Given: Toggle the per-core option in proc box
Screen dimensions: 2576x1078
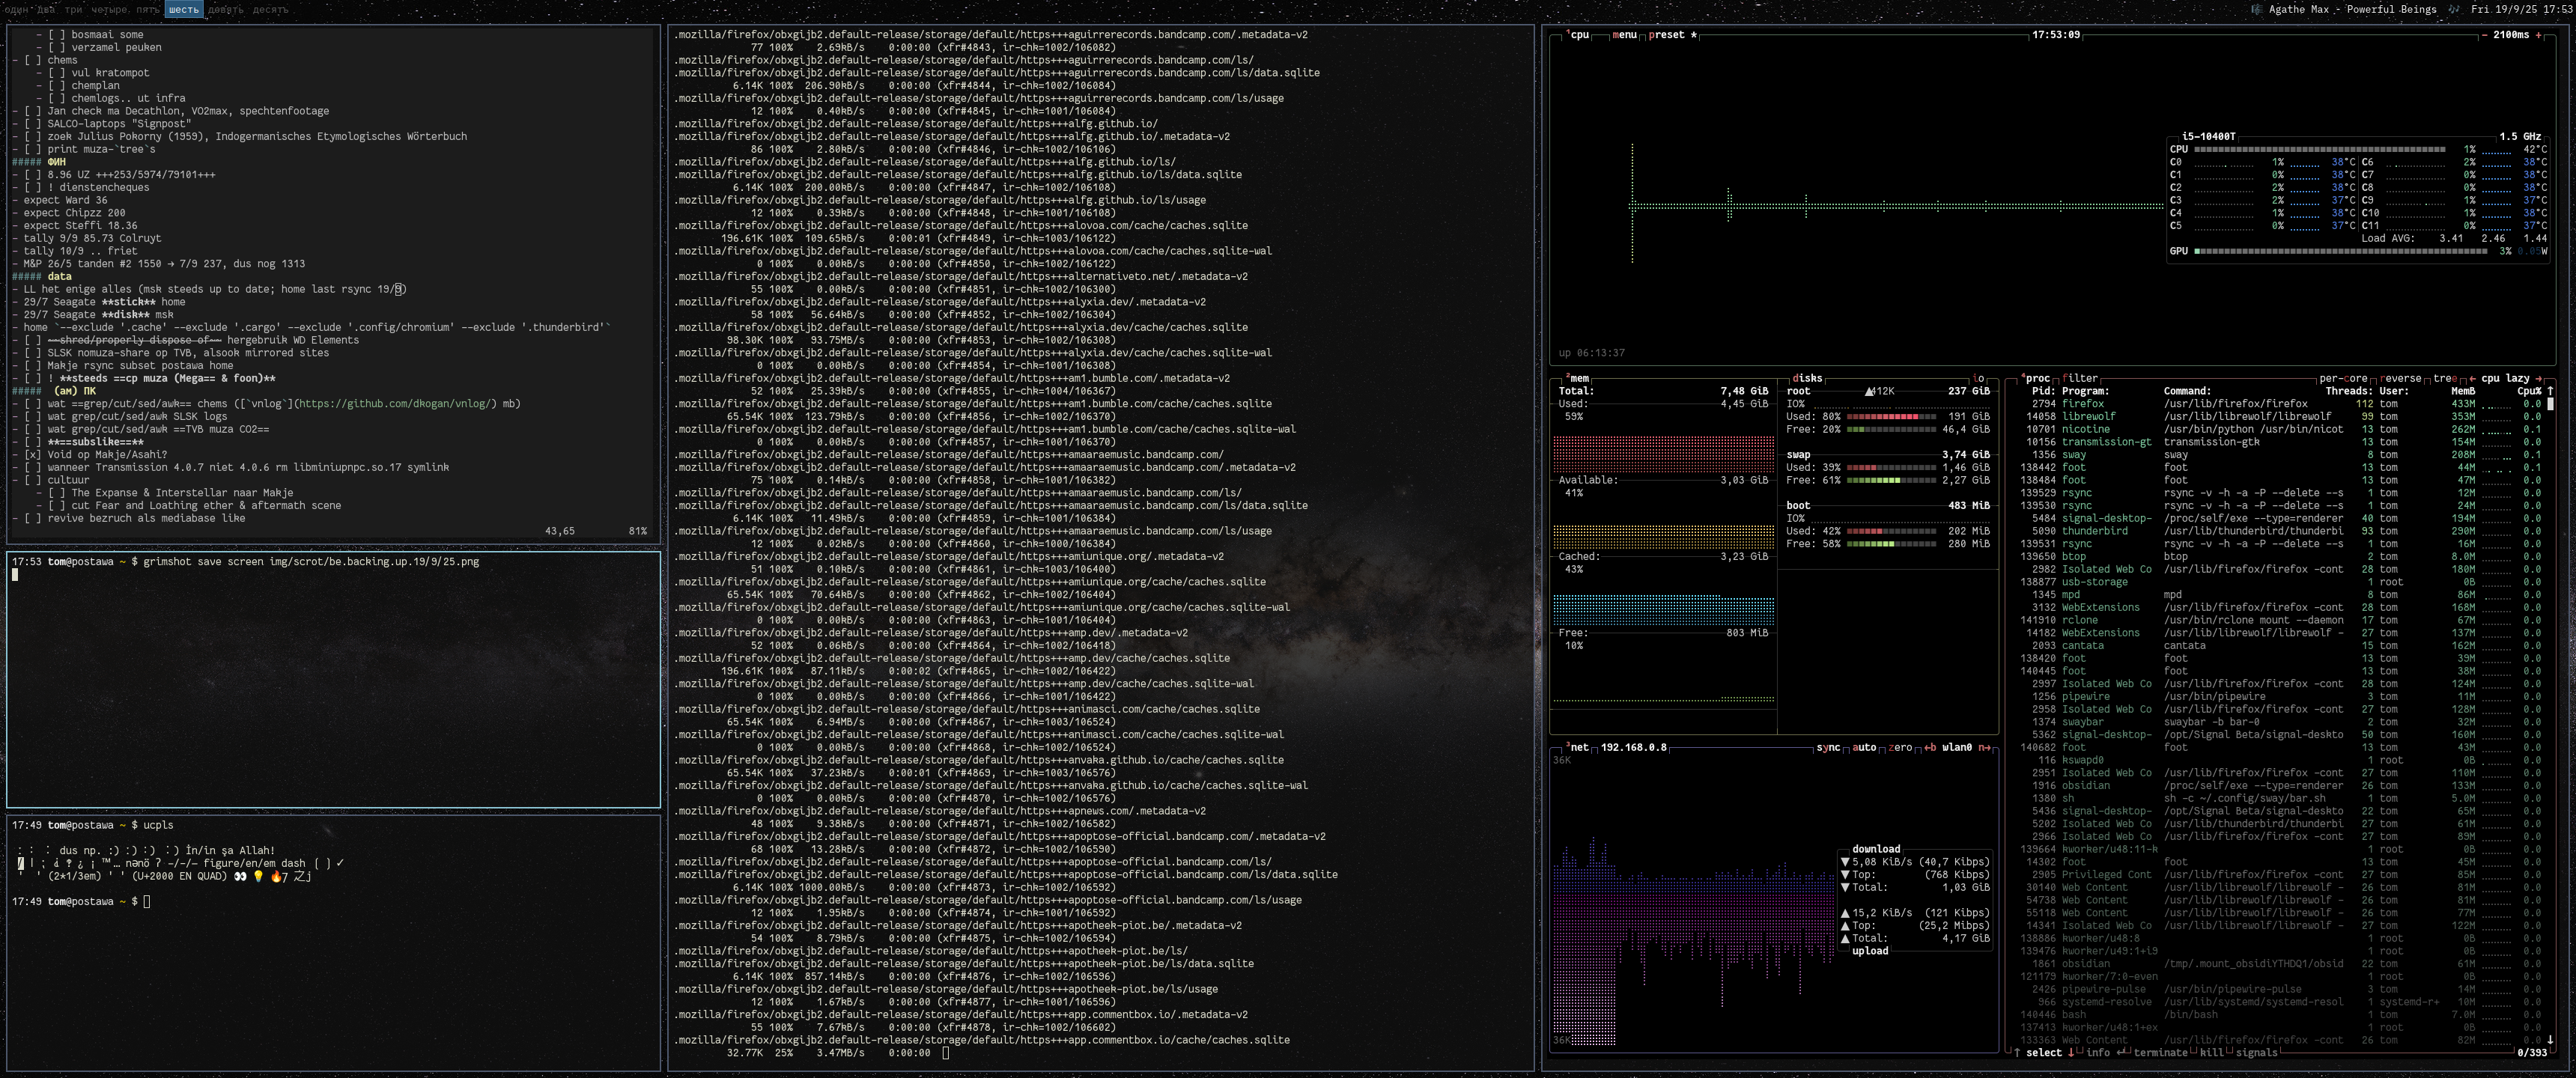Looking at the screenshot, I should pos(2342,379).
